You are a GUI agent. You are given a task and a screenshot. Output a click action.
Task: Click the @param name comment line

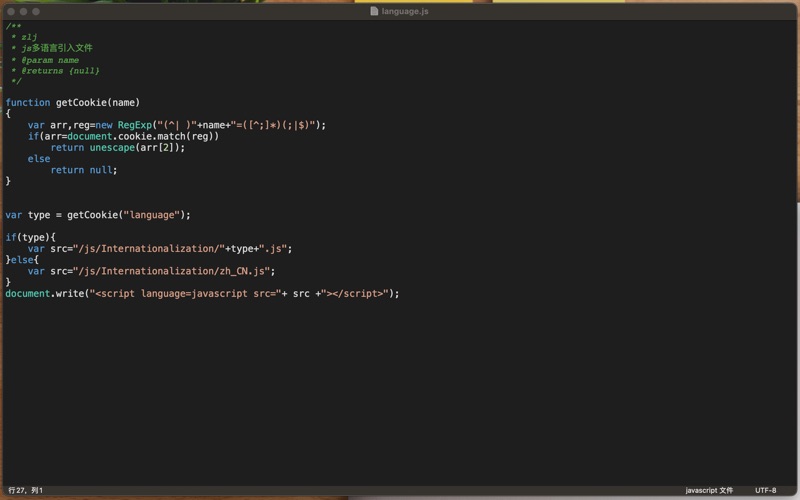(x=50, y=60)
